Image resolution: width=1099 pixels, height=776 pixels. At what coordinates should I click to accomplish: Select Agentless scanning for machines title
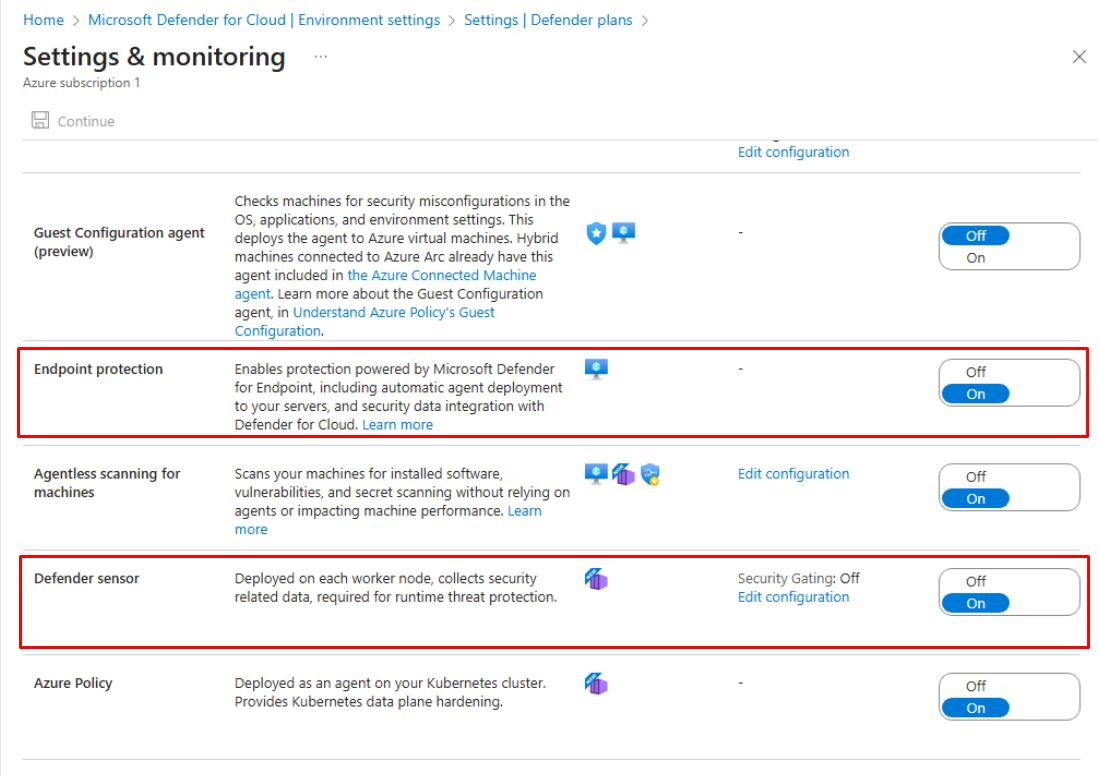(107, 483)
